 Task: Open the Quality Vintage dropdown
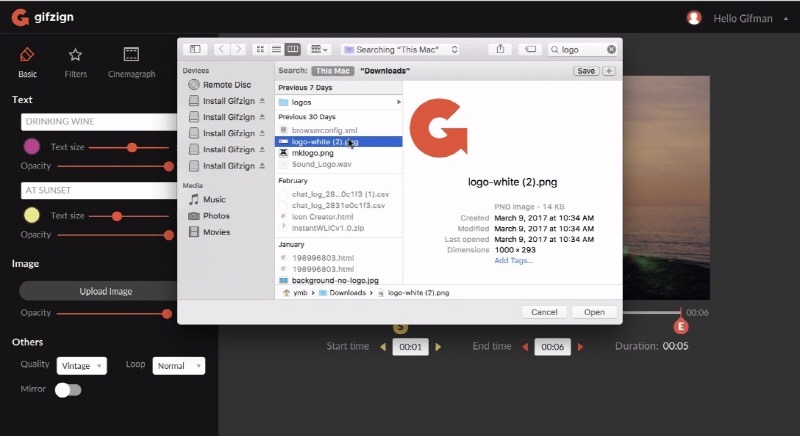pyautogui.click(x=82, y=366)
